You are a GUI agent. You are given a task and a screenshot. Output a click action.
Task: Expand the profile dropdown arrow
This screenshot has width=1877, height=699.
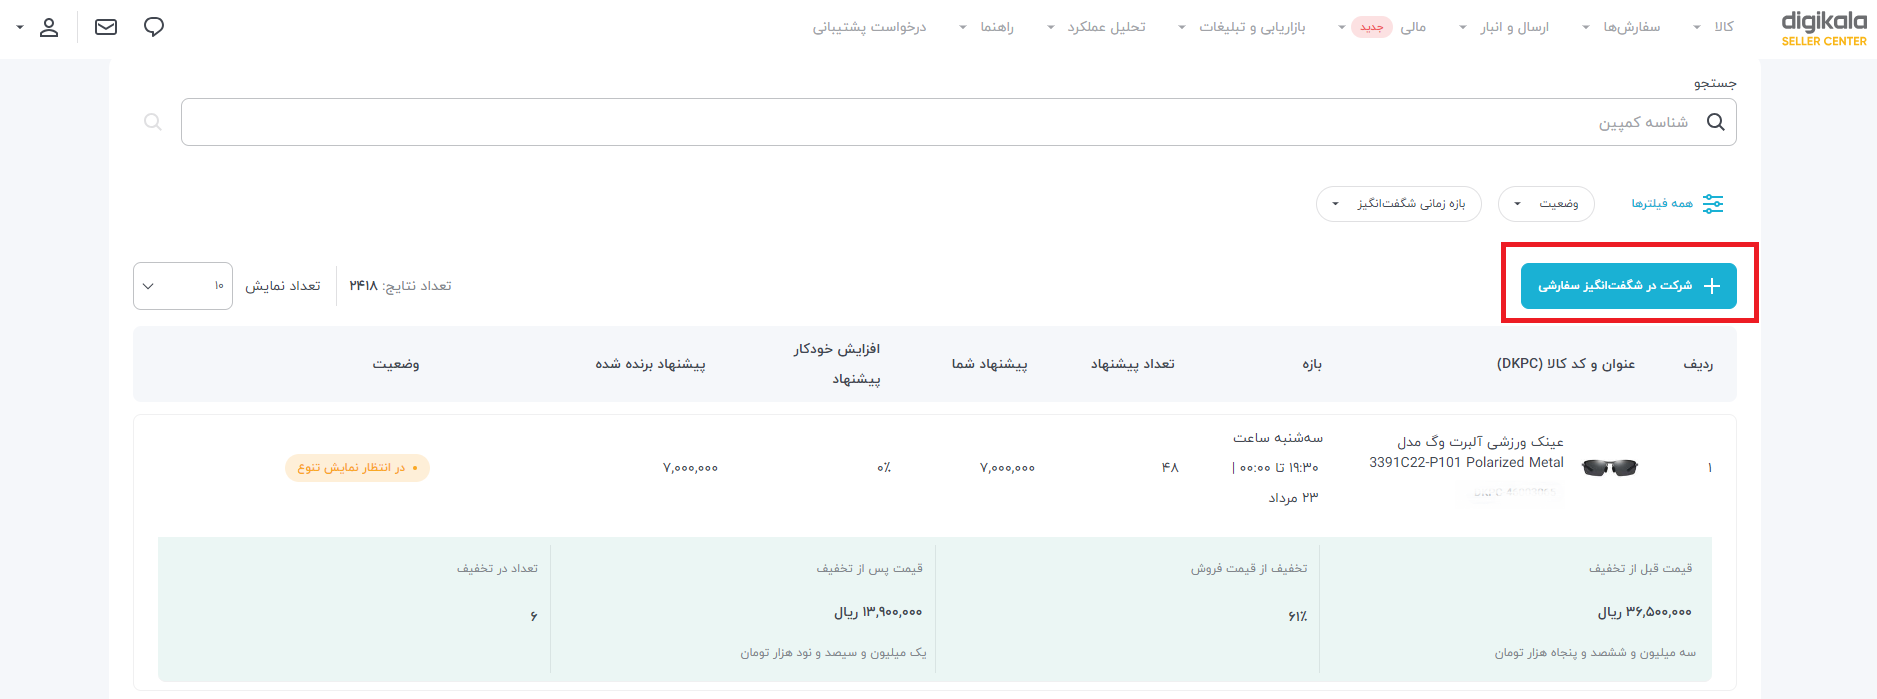point(20,27)
